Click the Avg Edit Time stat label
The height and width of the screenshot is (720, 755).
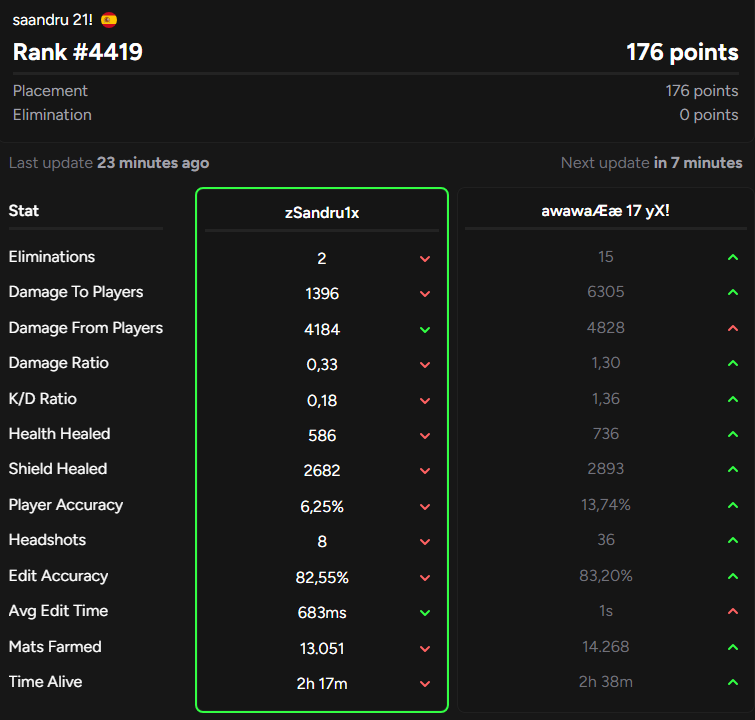(x=58, y=611)
